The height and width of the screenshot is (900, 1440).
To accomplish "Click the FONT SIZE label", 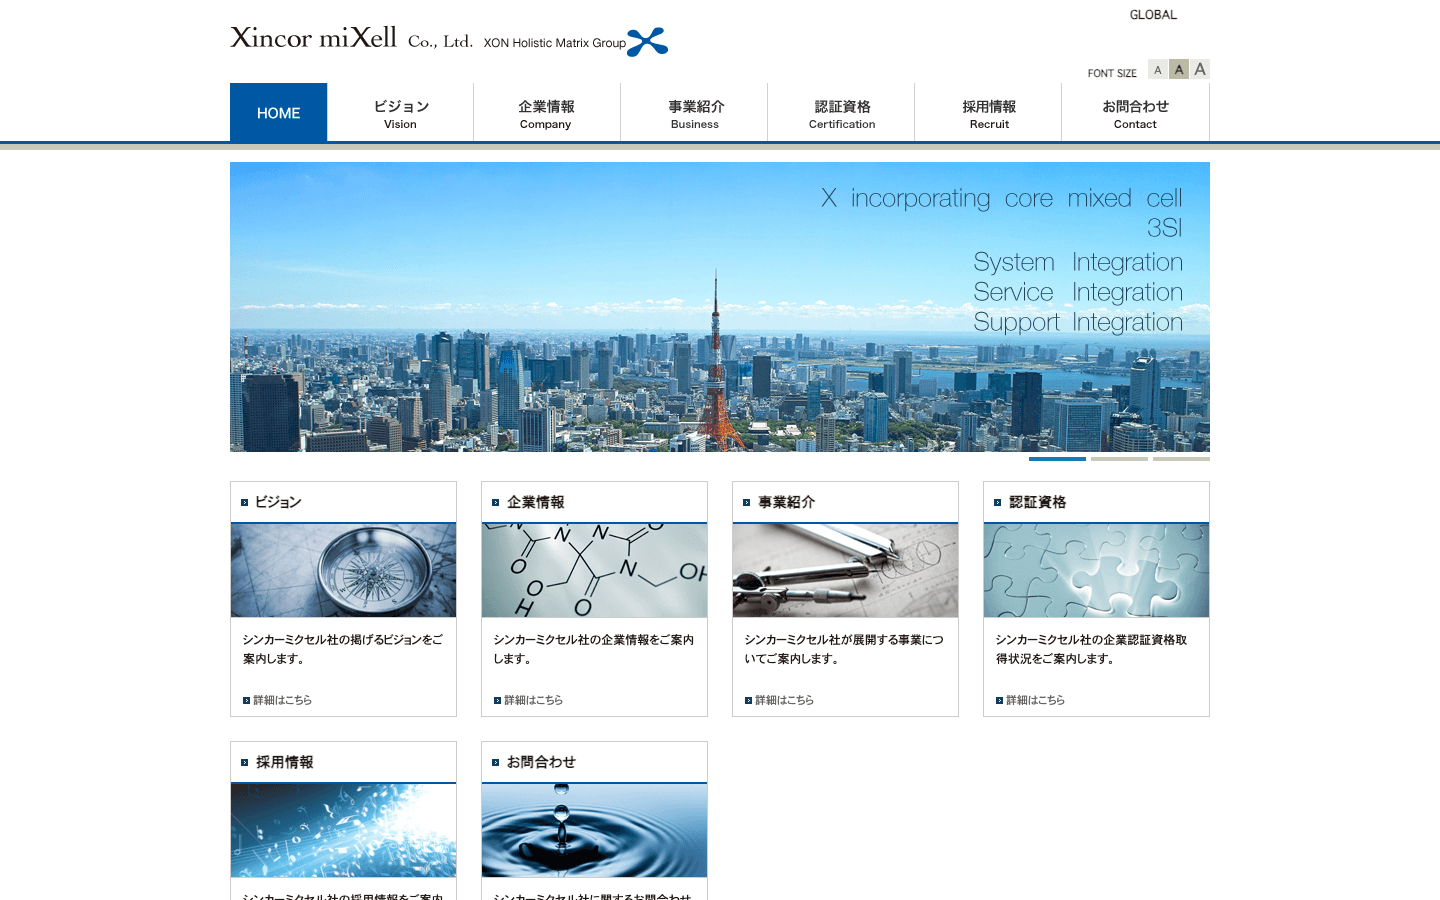I will [x=1112, y=73].
